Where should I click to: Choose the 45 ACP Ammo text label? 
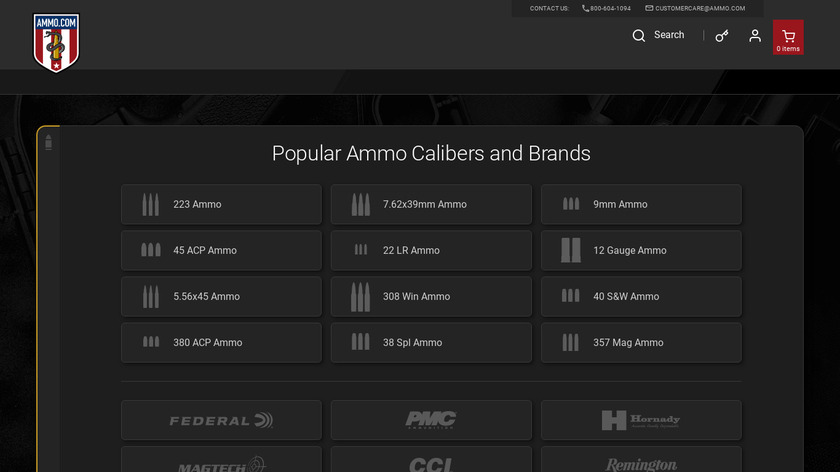[x=205, y=251]
